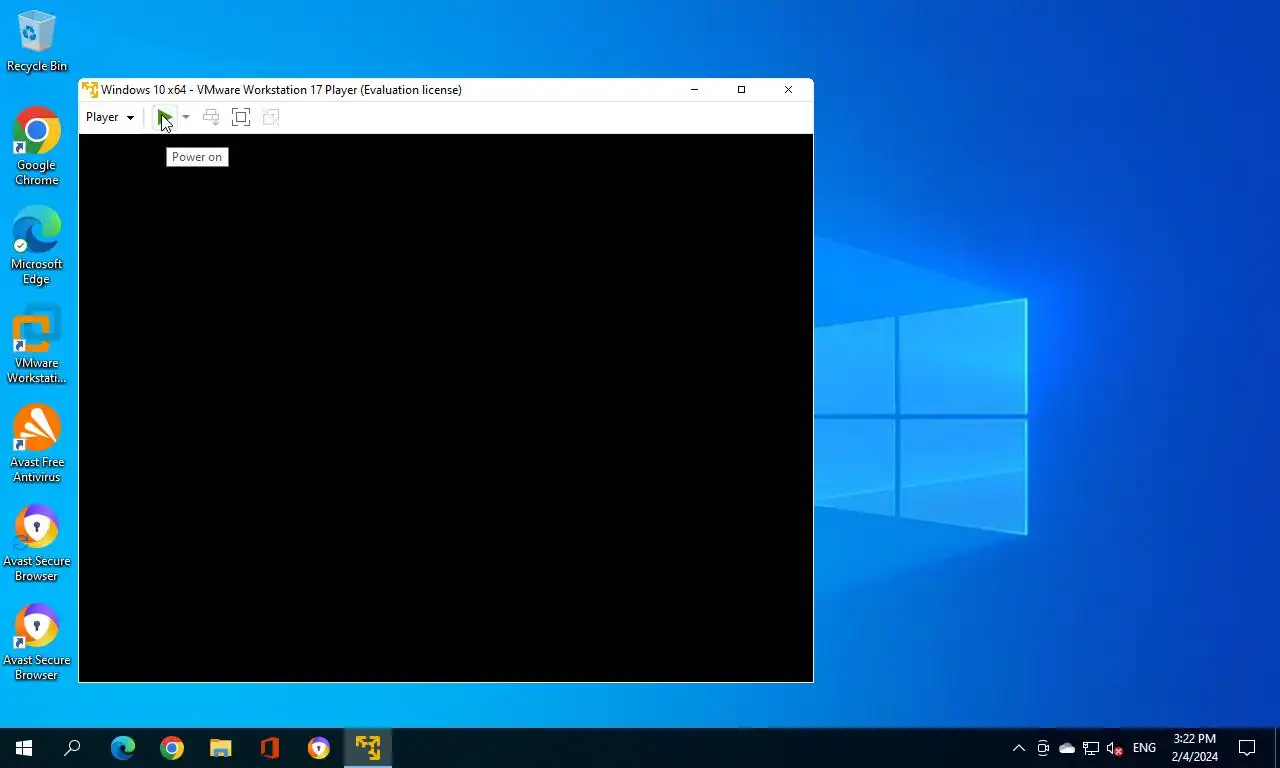
Task: Open the Windows Start menu
Action: point(24,748)
